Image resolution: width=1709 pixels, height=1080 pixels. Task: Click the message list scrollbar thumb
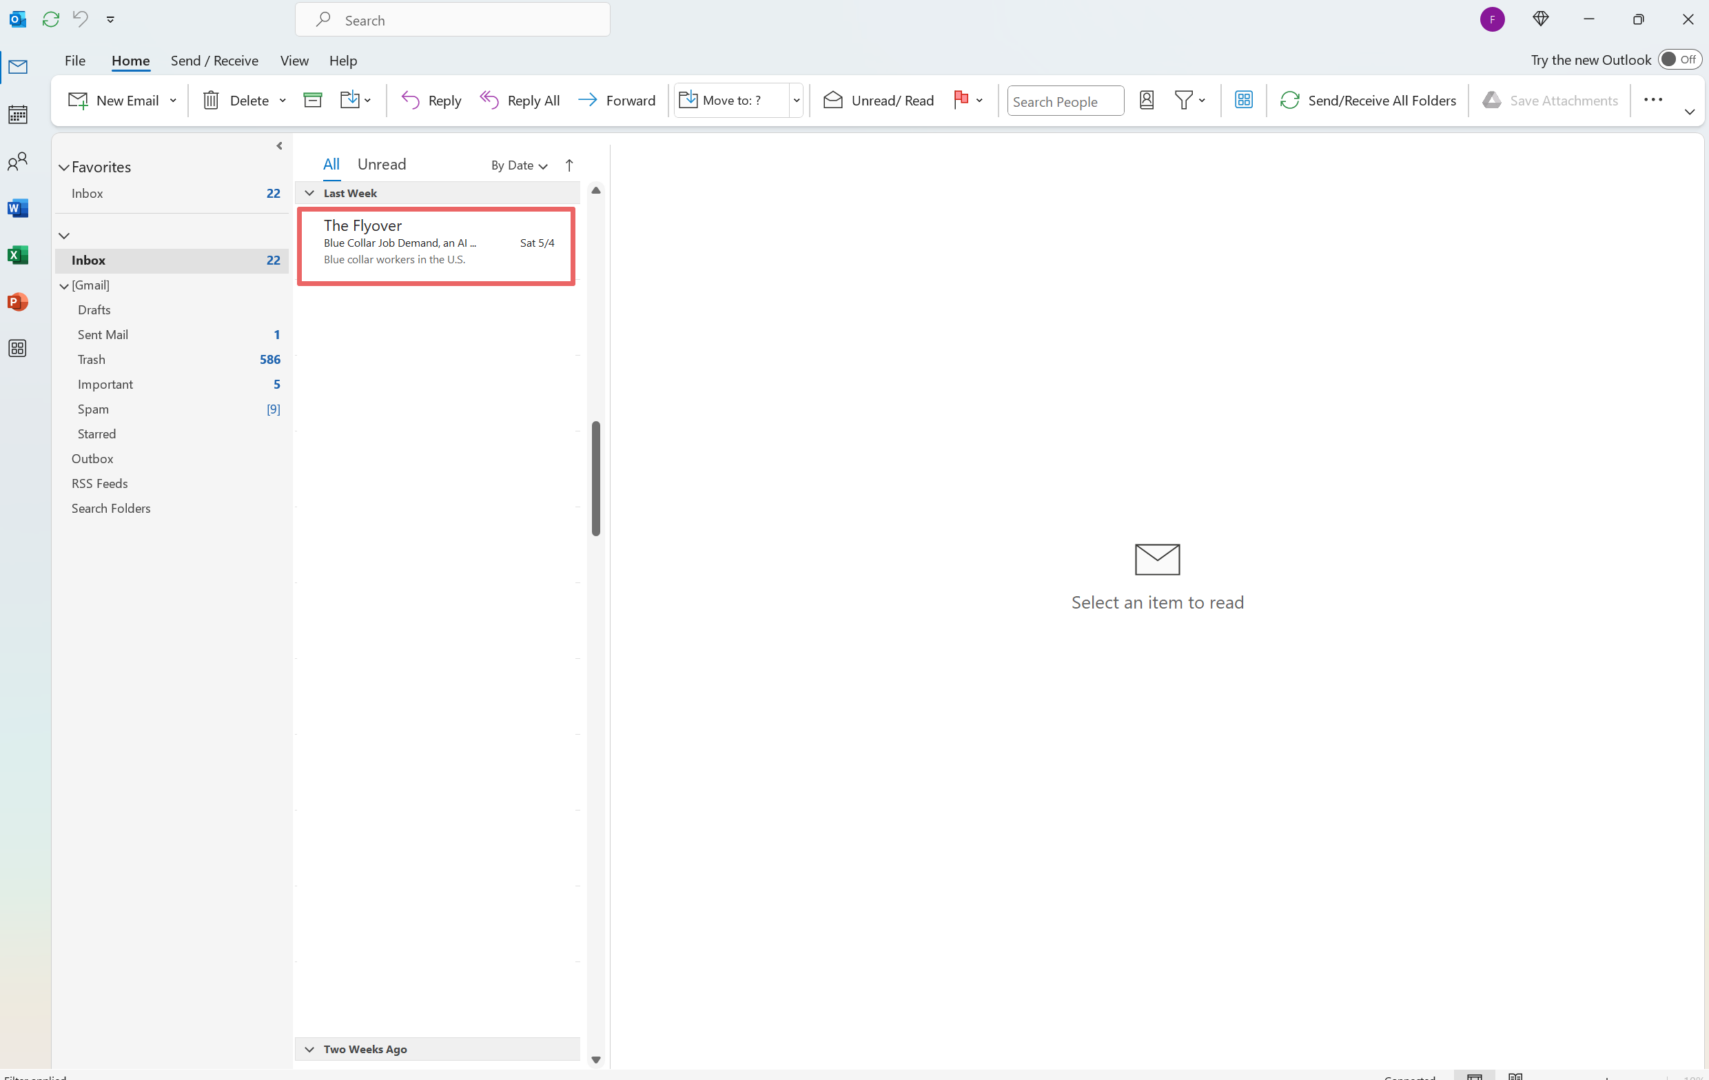coord(596,478)
